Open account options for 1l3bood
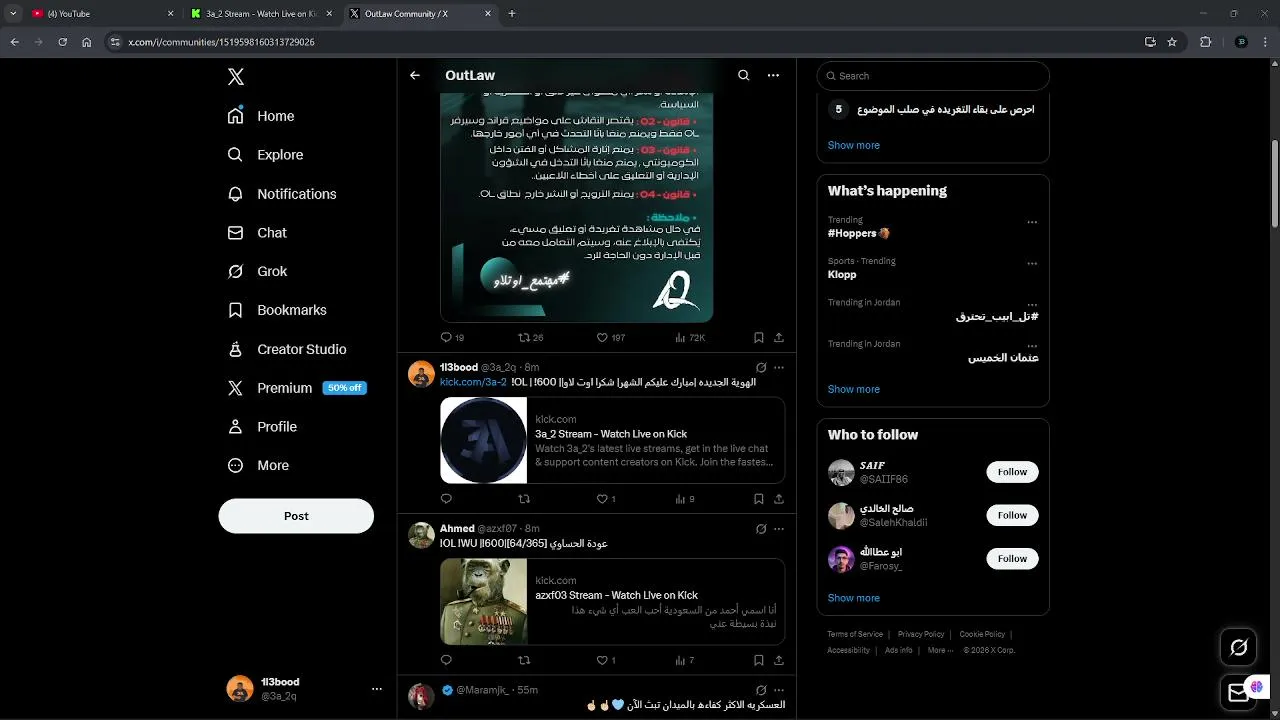The height and width of the screenshot is (720, 1280). coord(377,689)
